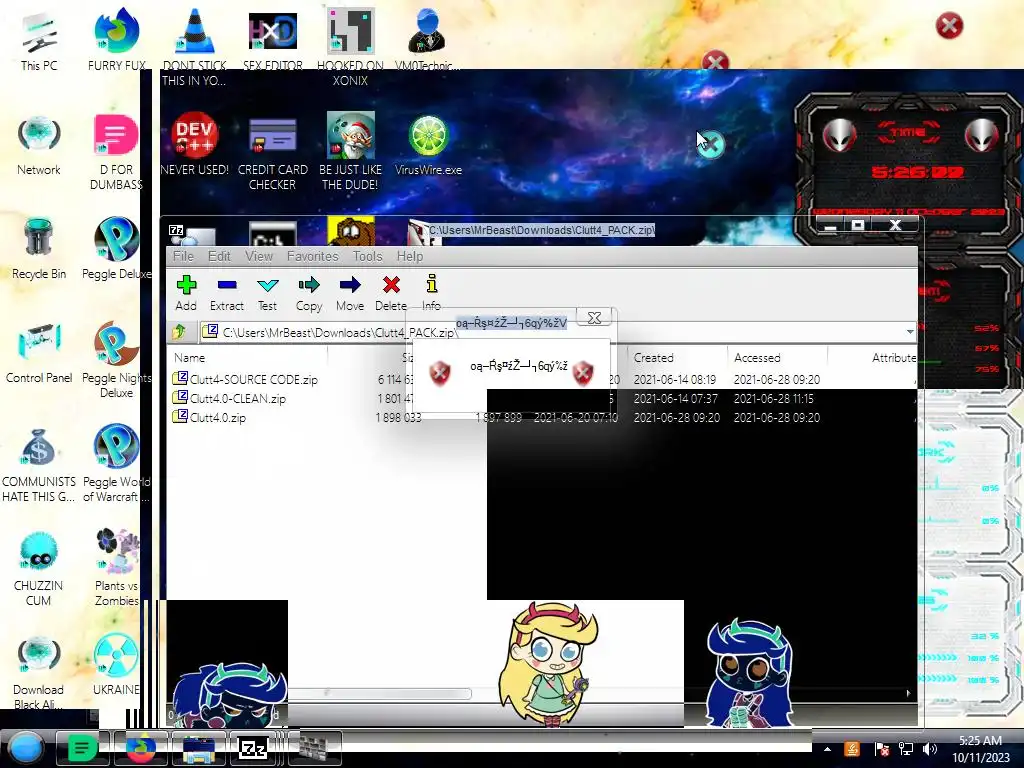Open CHUZZIN CUM desktop icon
The height and width of the screenshot is (768, 1024).
click(39, 568)
